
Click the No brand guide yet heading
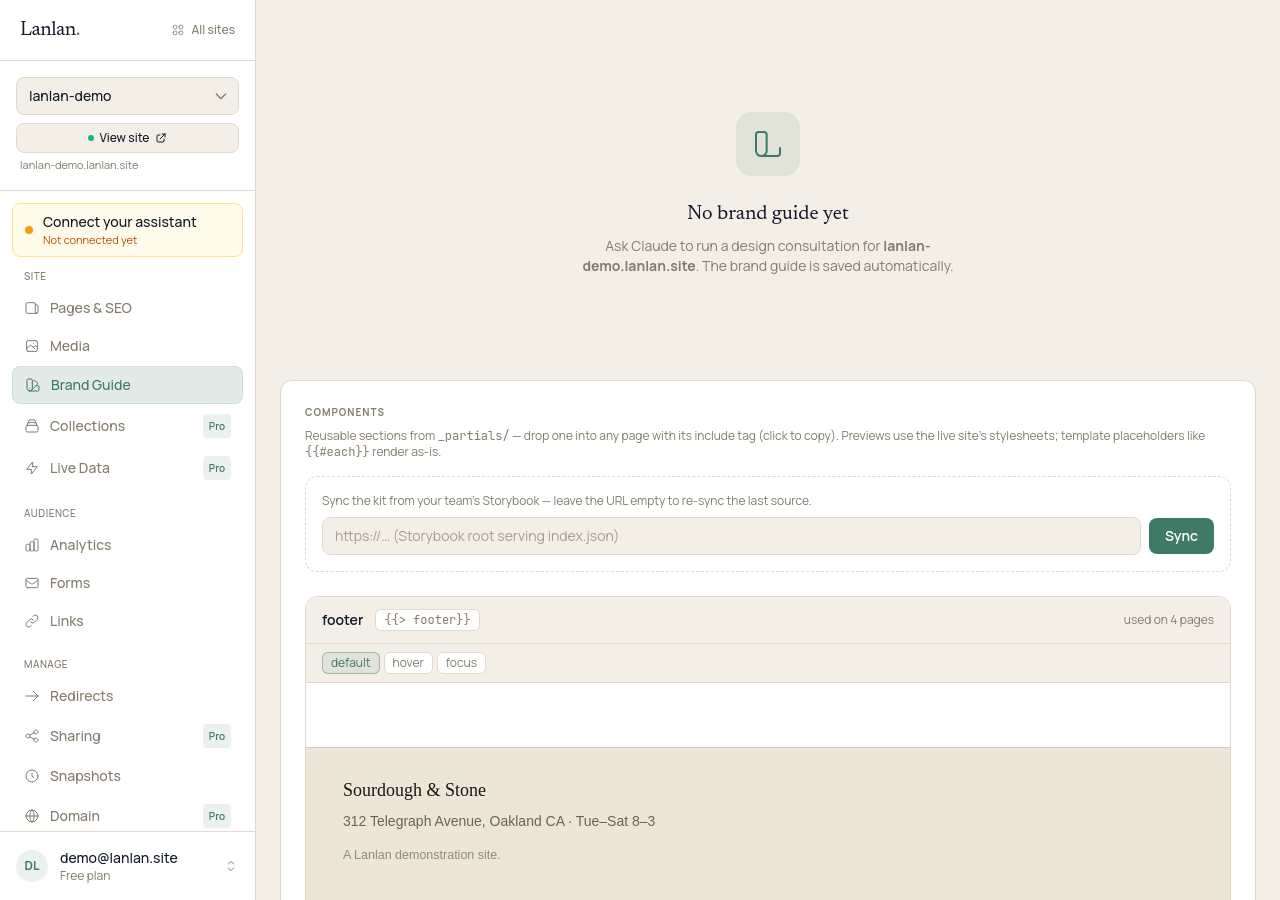tap(768, 213)
